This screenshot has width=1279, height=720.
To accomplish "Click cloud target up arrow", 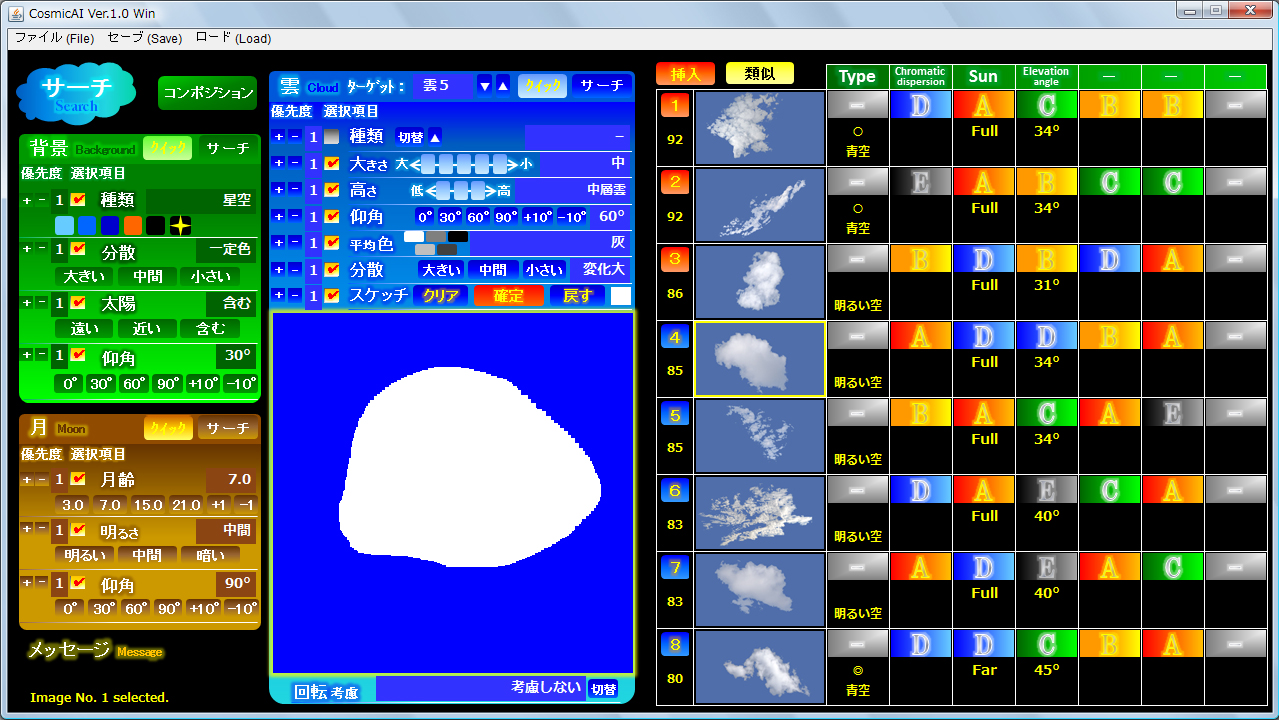I will point(502,86).
